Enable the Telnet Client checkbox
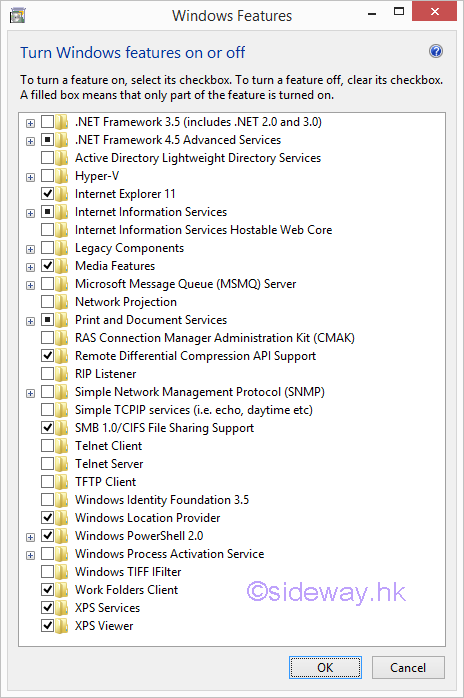The width and height of the screenshot is (464, 698). 47,446
